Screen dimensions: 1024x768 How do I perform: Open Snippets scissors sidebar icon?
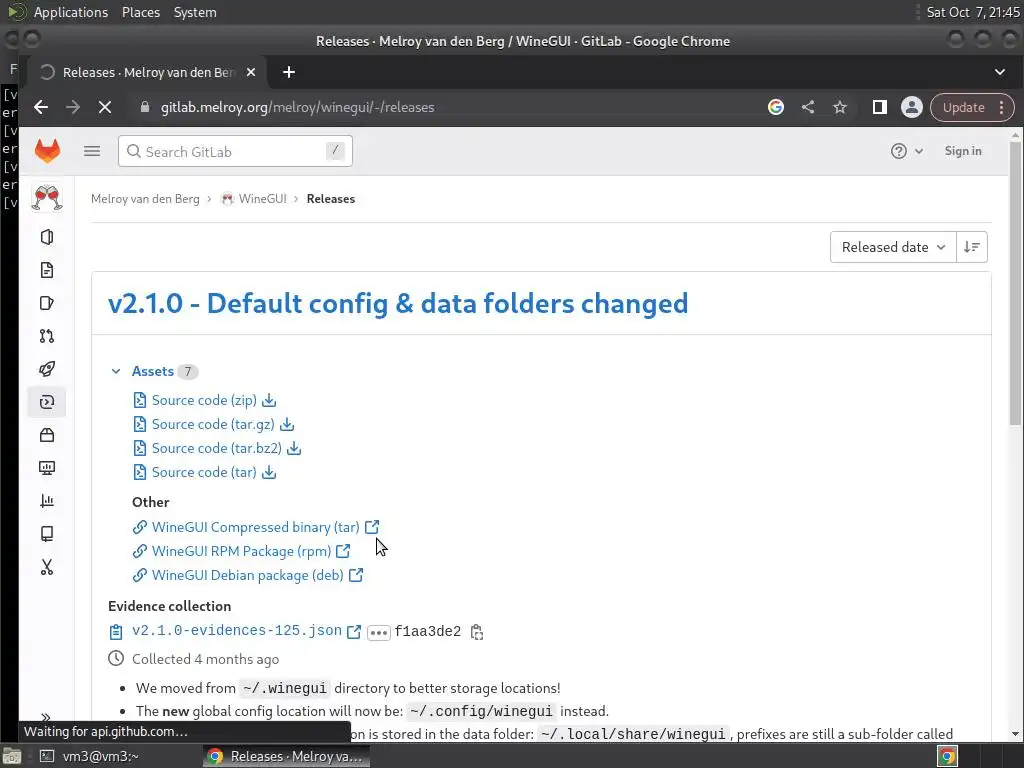[47, 567]
